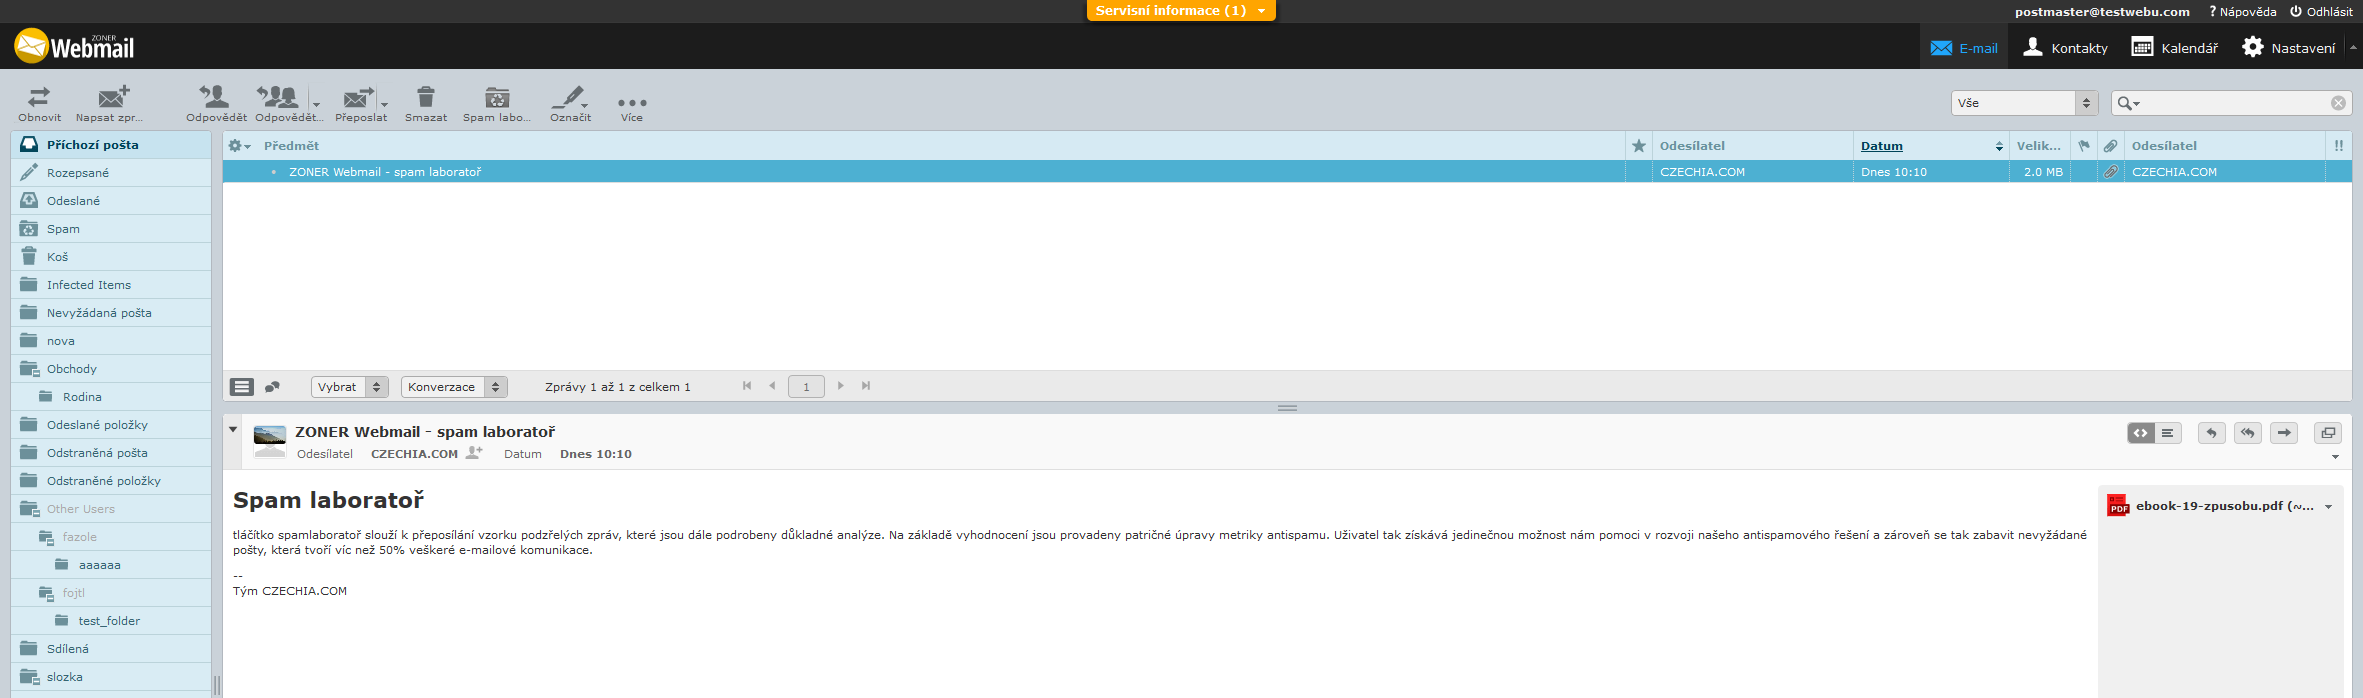Send message to Spam laboratory
The width and height of the screenshot is (2363, 698).
coord(497,97)
